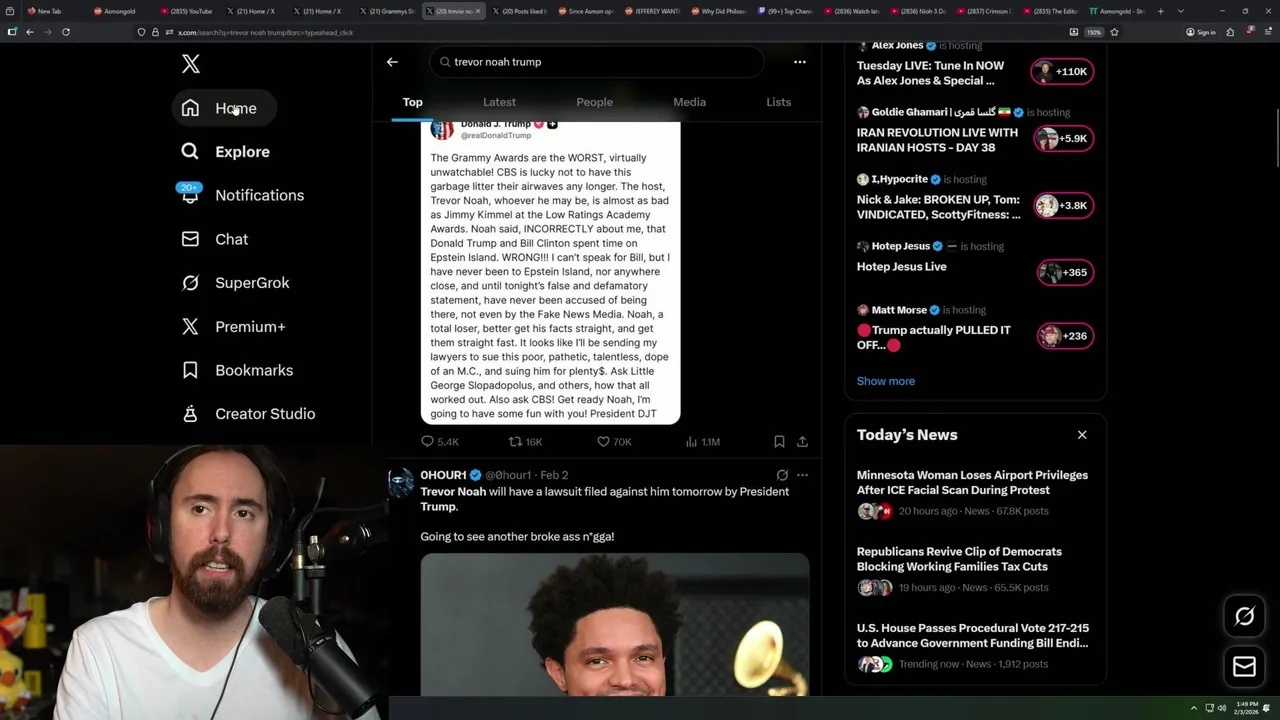The image size is (1280, 720).
Task: Switch to the Latest tab
Action: [499, 102]
